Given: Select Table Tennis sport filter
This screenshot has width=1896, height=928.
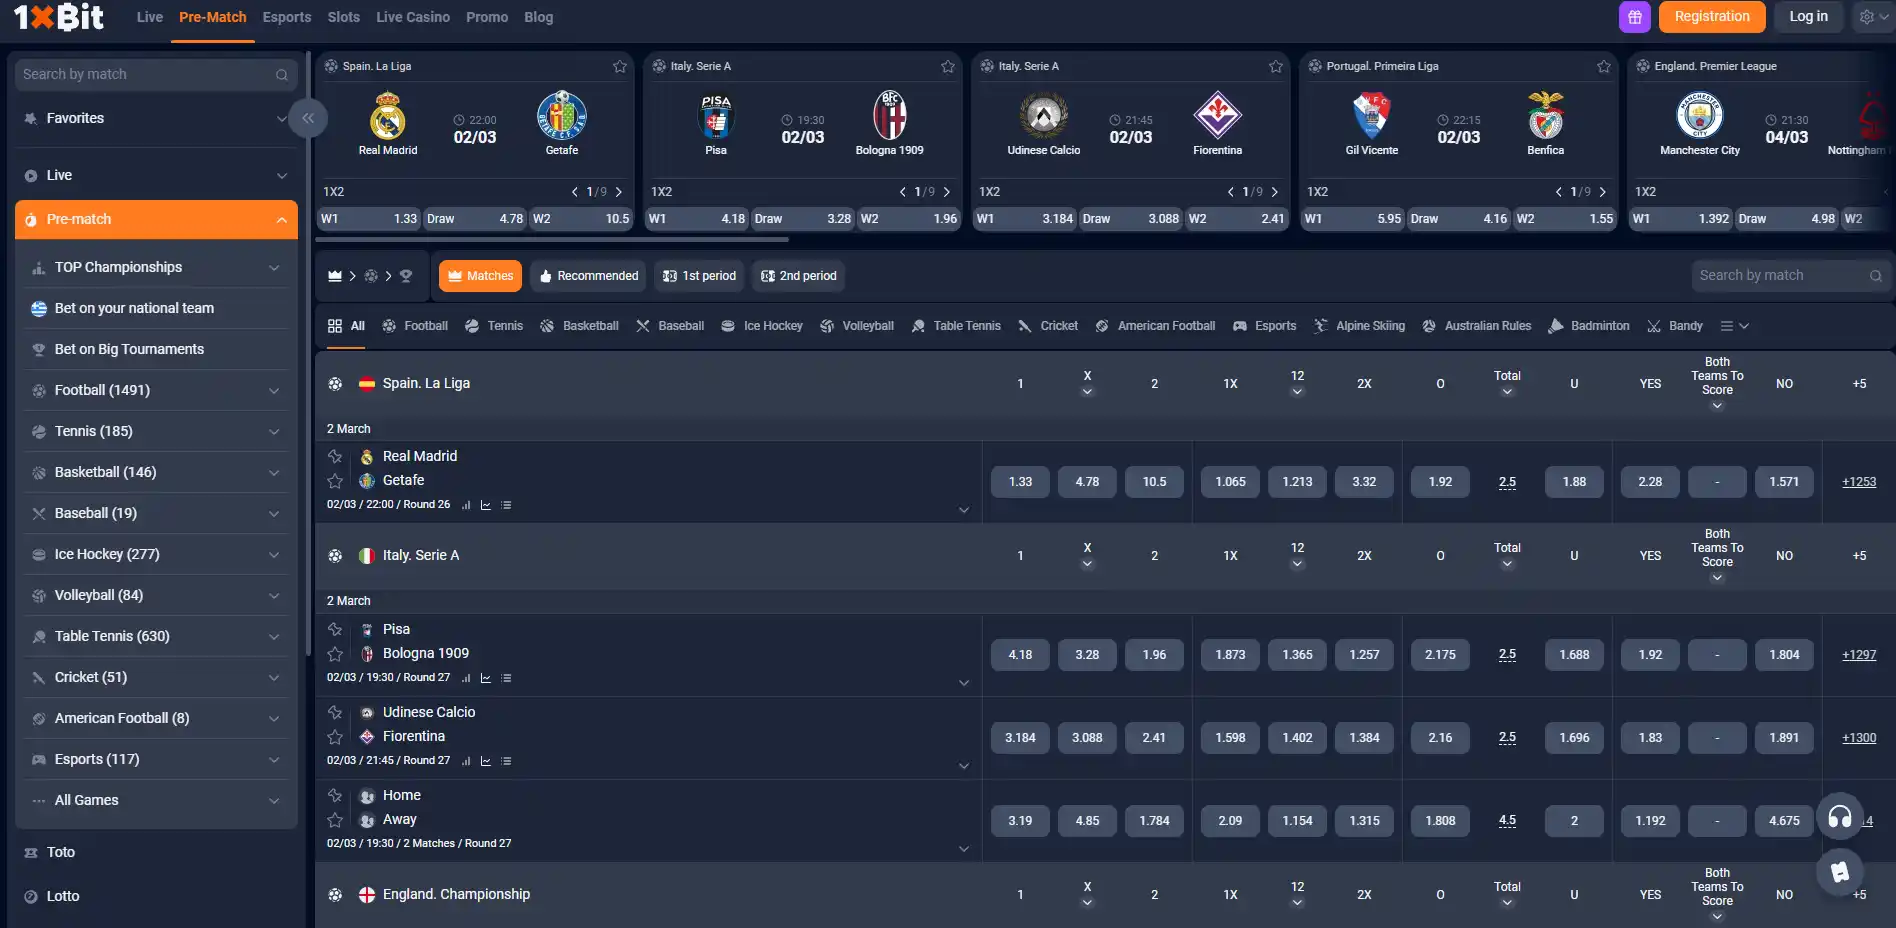Looking at the screenshot, I should (956, 326).
